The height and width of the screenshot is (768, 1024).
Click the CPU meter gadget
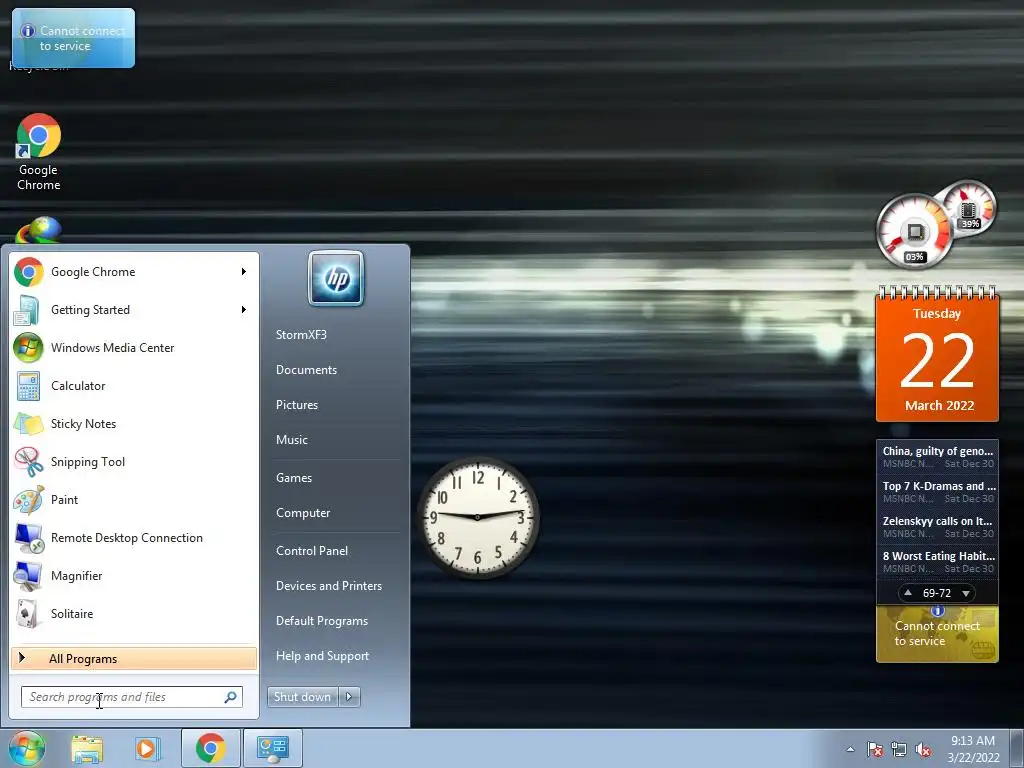point(914,231)
